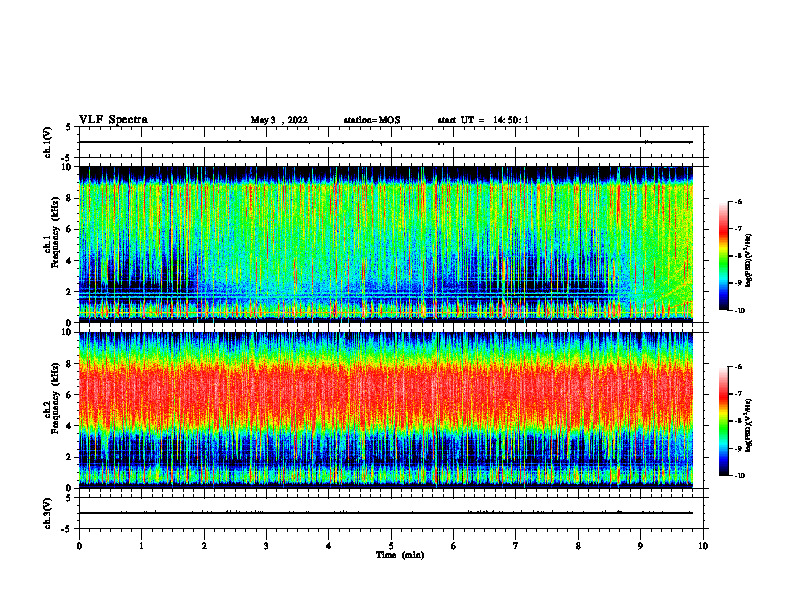The width and height of the screenshot is (792, 612).
Task: Click the ch.1 color scale bar
Action: (x=724, y=256)
